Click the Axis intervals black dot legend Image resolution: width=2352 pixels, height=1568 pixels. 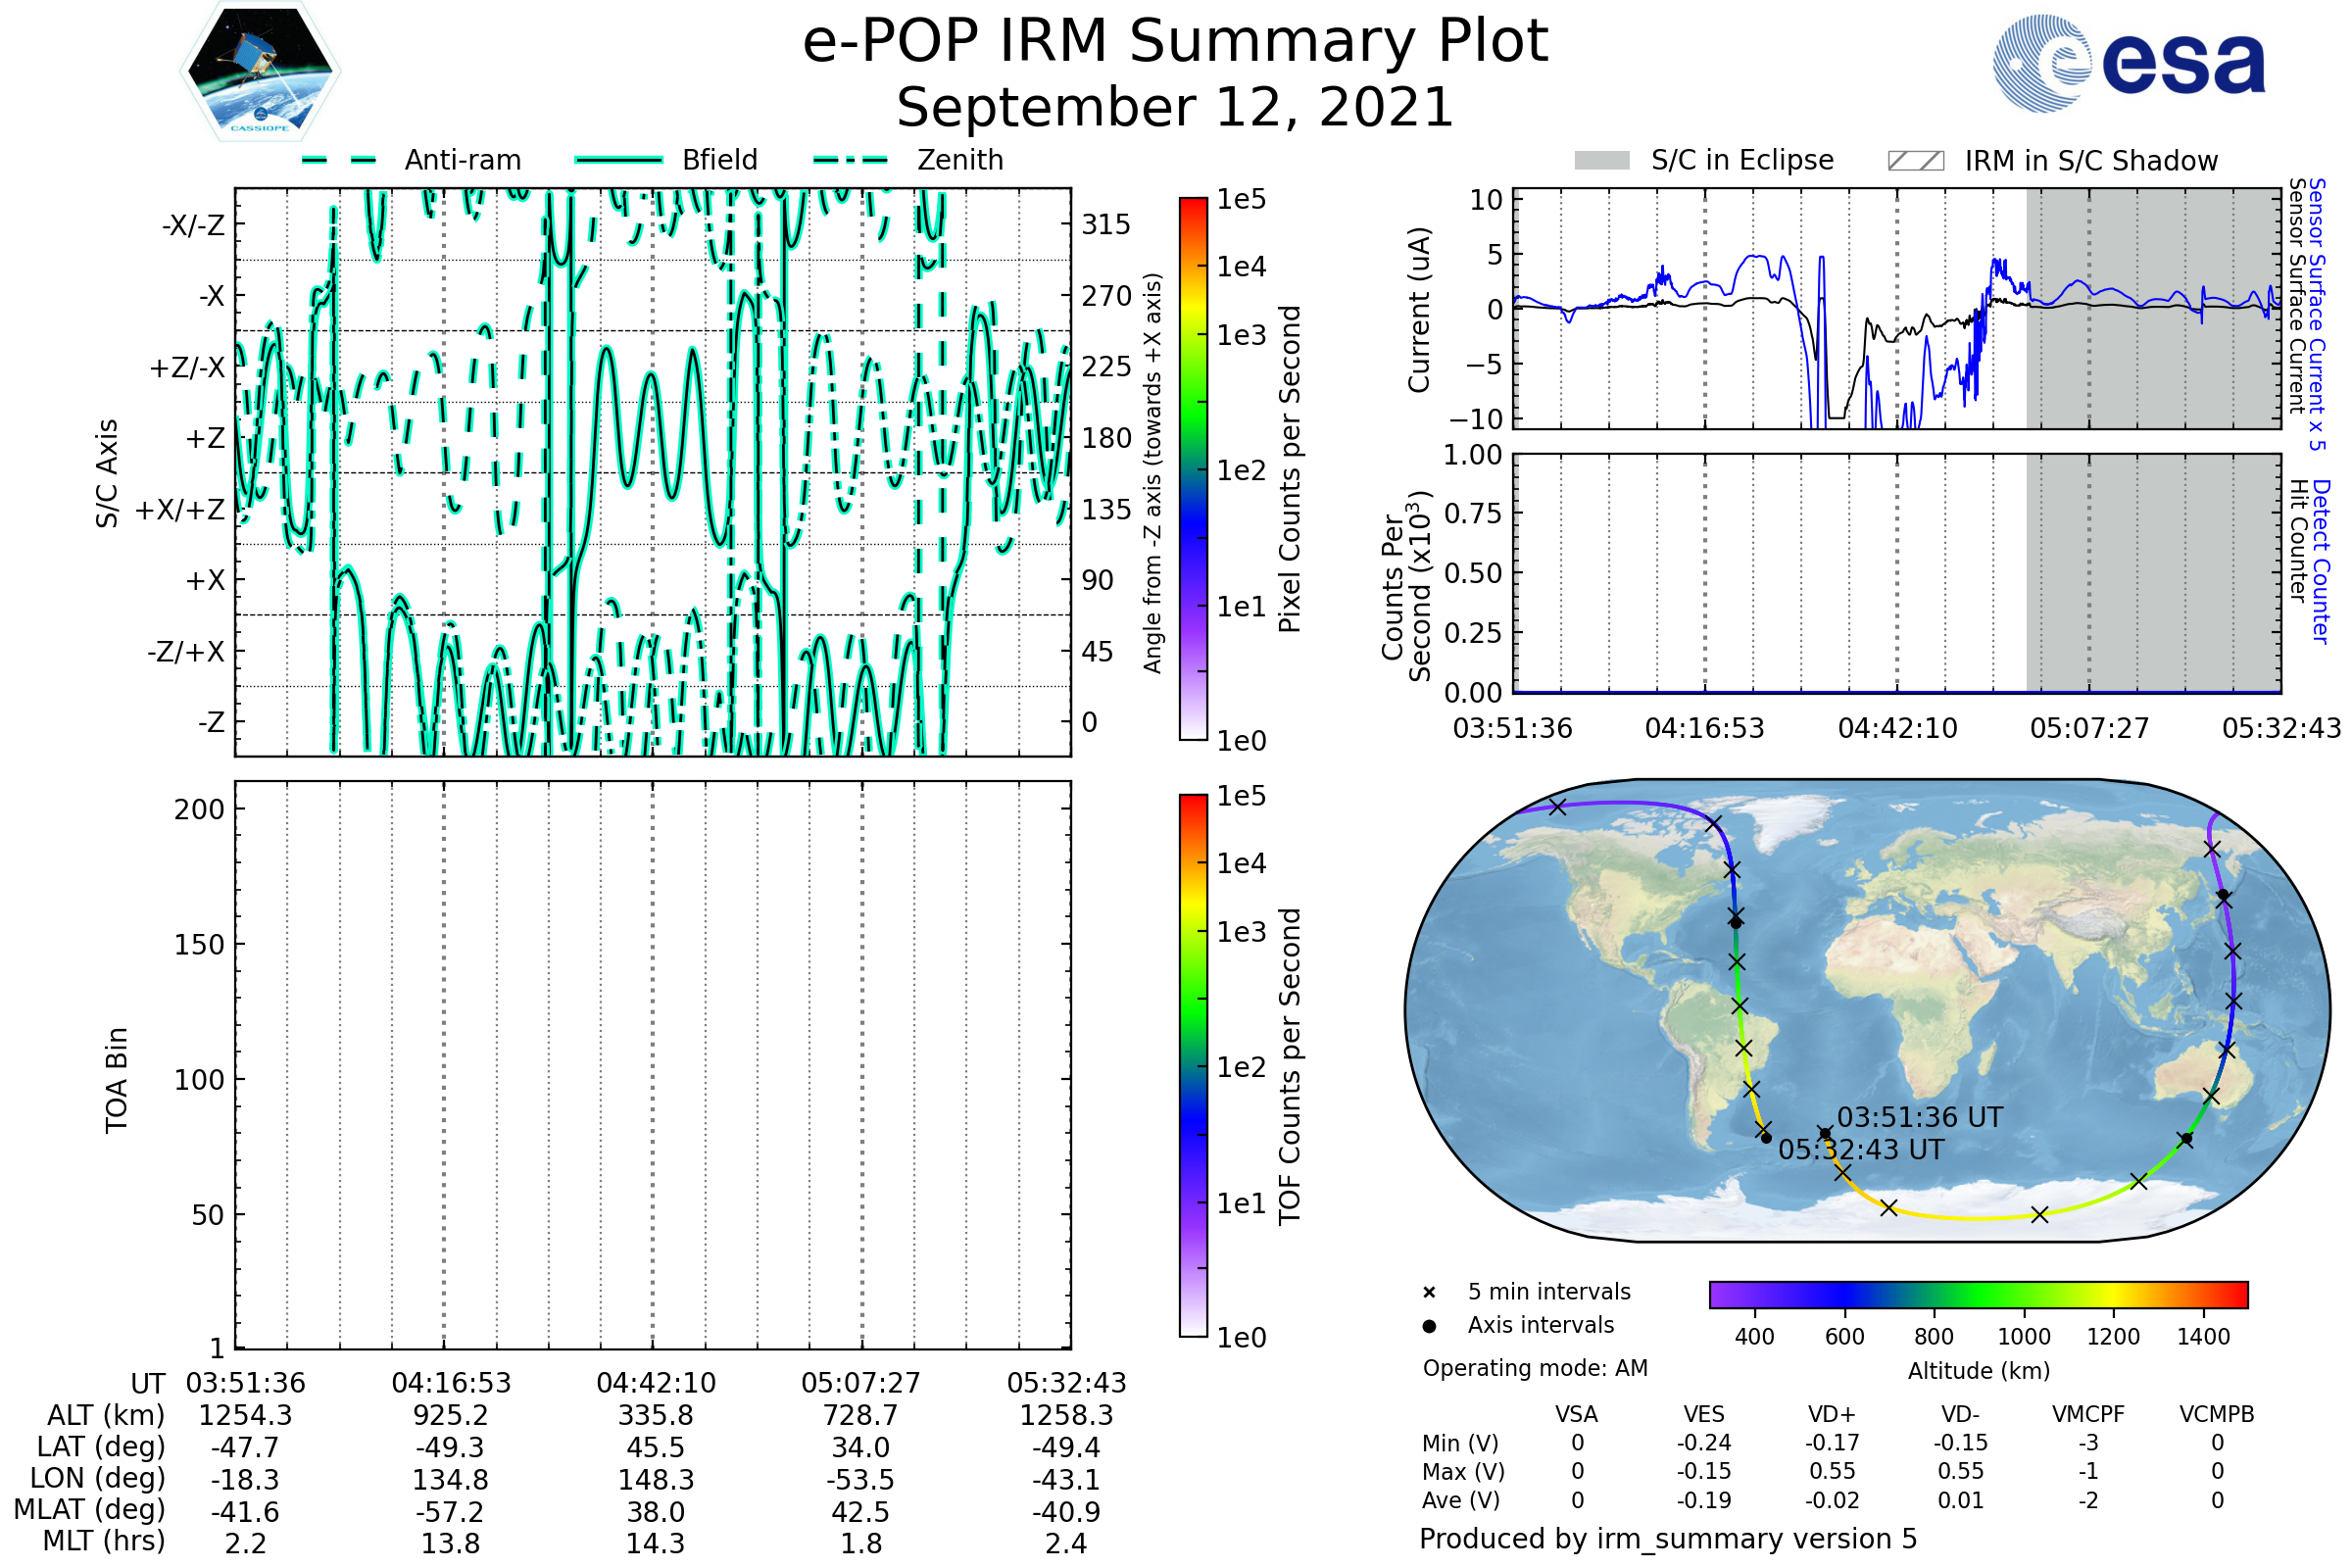click(x=1429, y=1326)
